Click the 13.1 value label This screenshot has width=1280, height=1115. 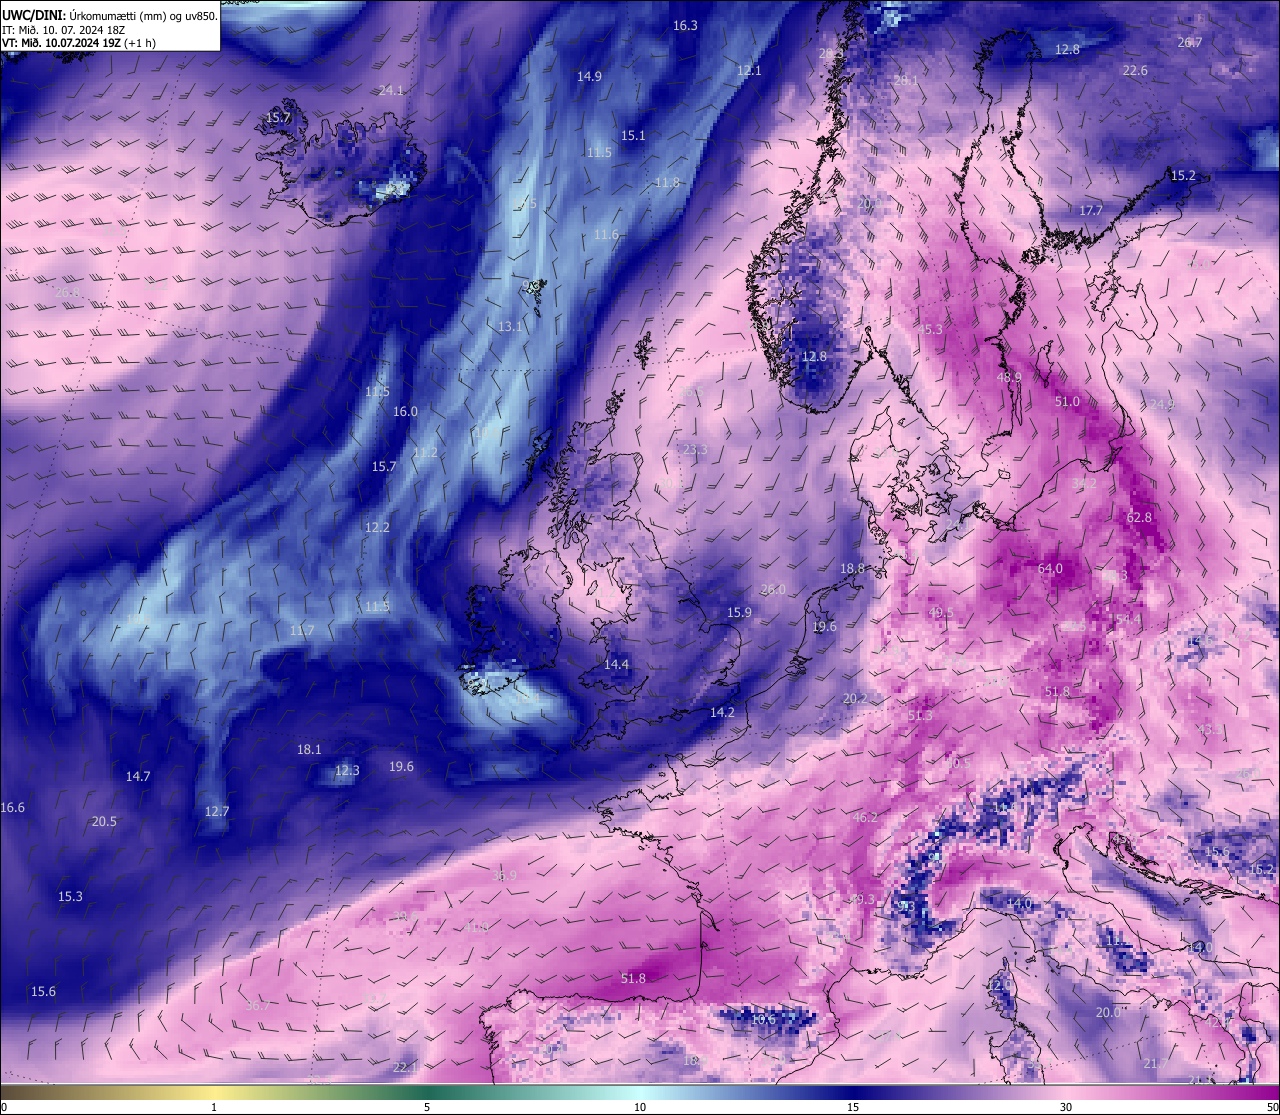[x=510, y=327]
